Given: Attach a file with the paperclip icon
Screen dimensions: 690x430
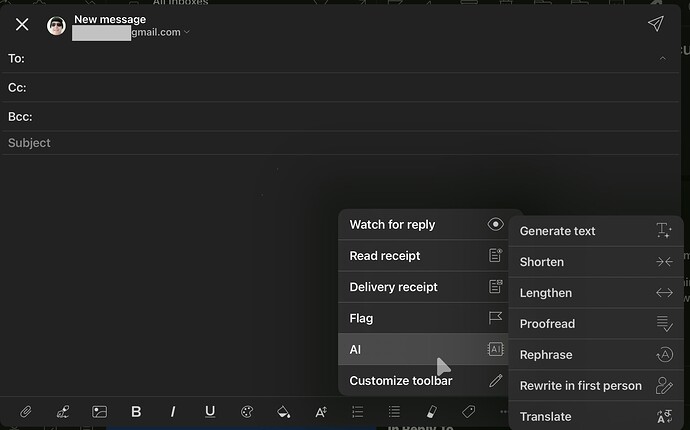Looking at the screenshot, I should click(x=26, y=412).
